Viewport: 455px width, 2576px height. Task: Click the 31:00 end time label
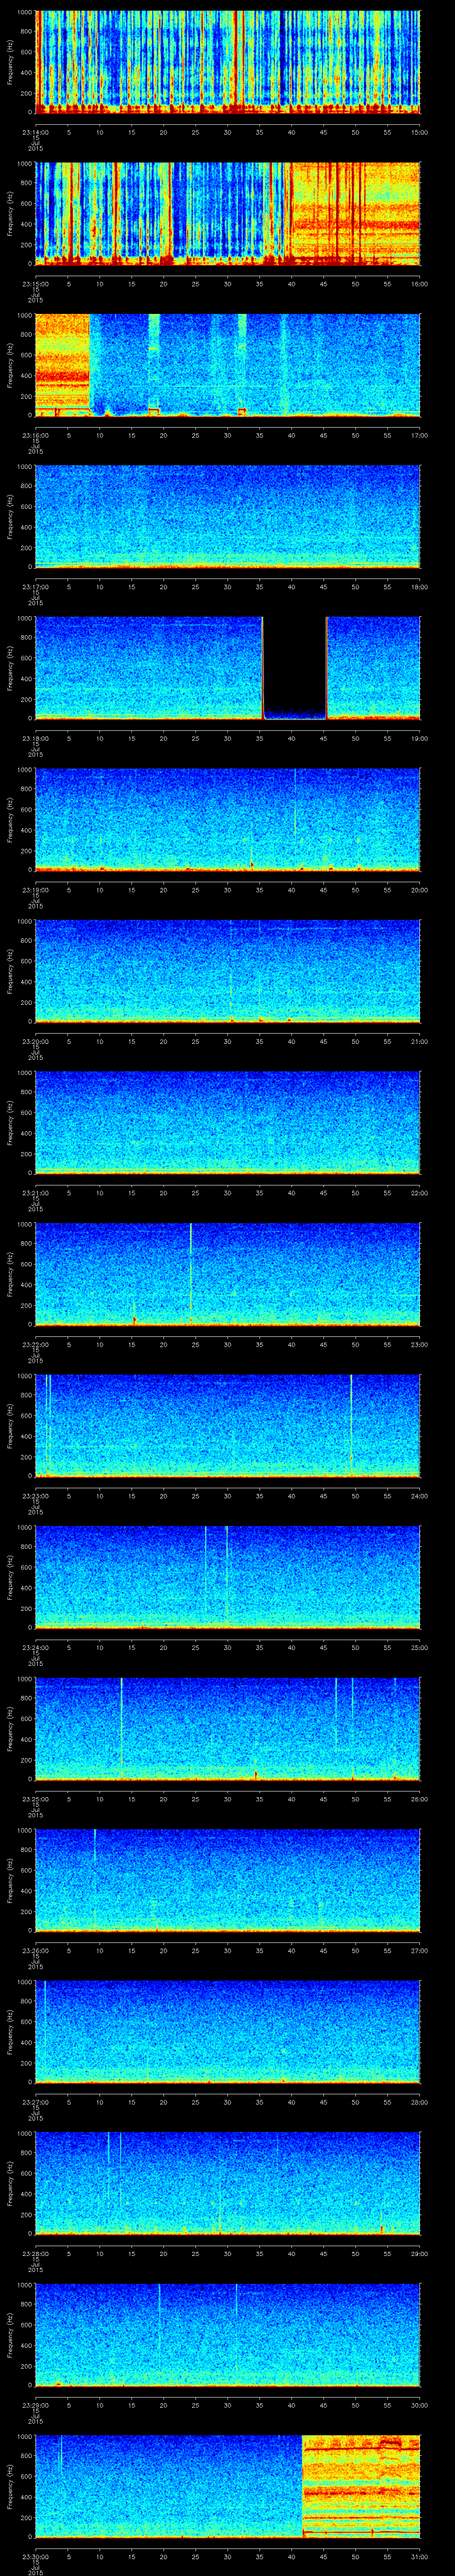click(x=419, y=2556)
